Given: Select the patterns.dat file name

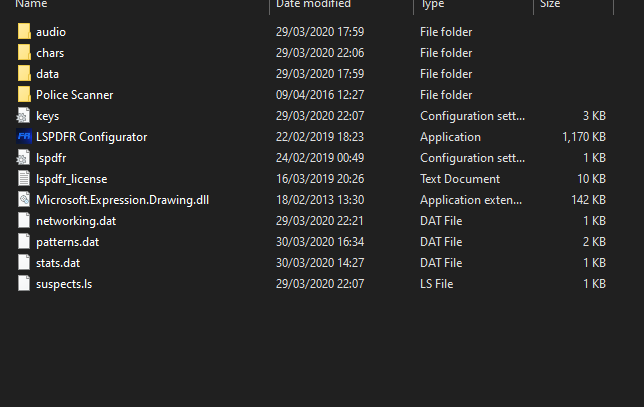Looking at the screenshot, I should point(69,242).
